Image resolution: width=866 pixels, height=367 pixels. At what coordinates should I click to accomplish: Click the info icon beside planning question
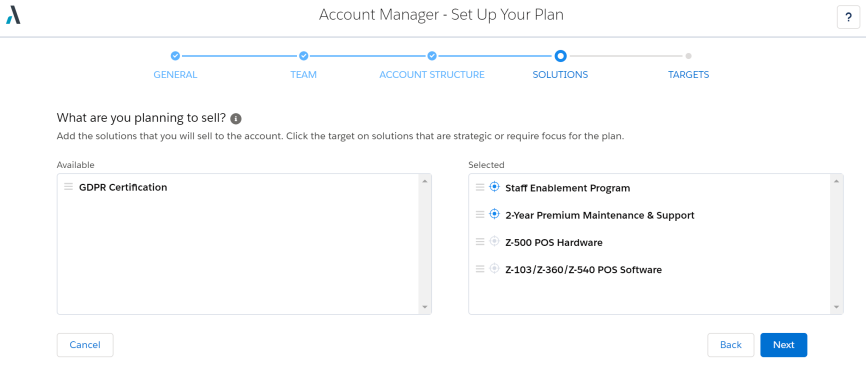(236, 118)
